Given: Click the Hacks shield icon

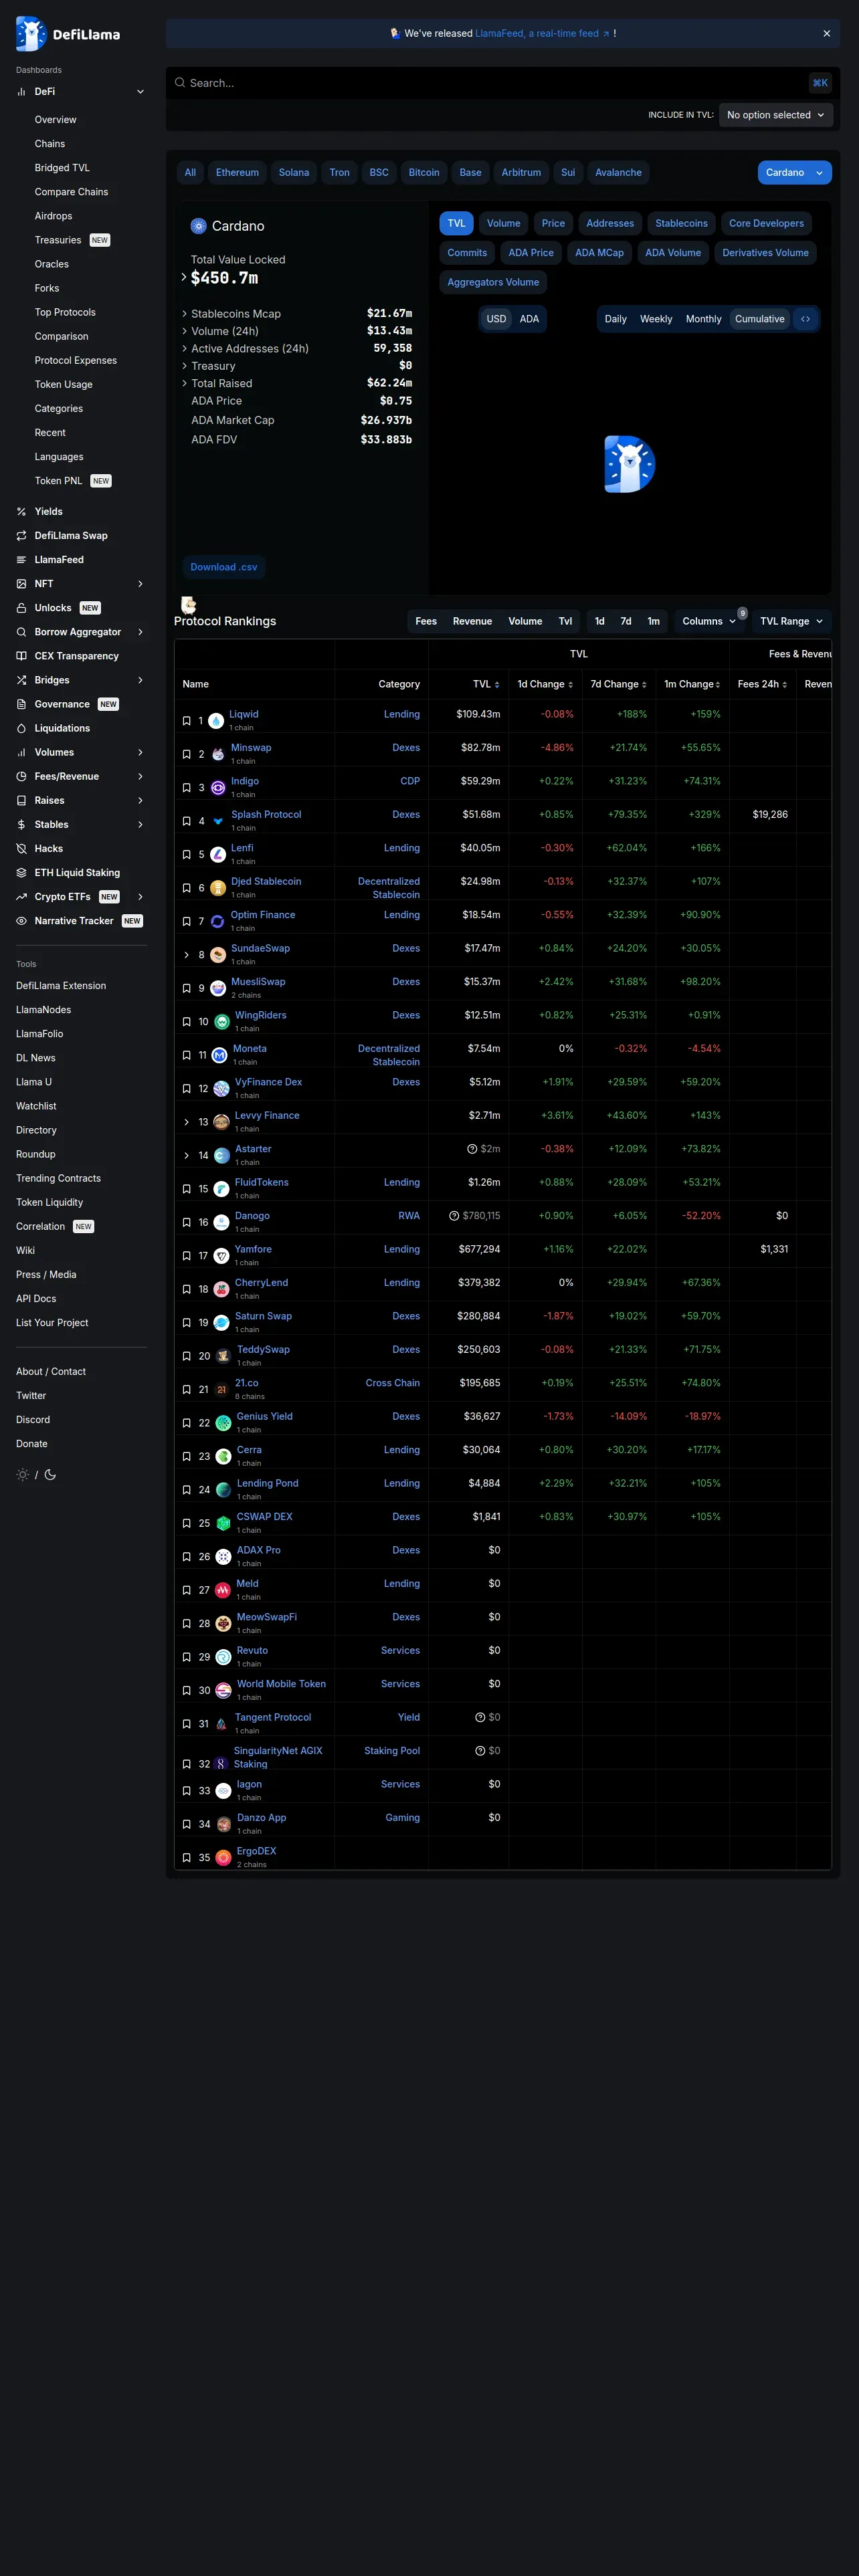Looking at the screenshot, I should (21, 849).
